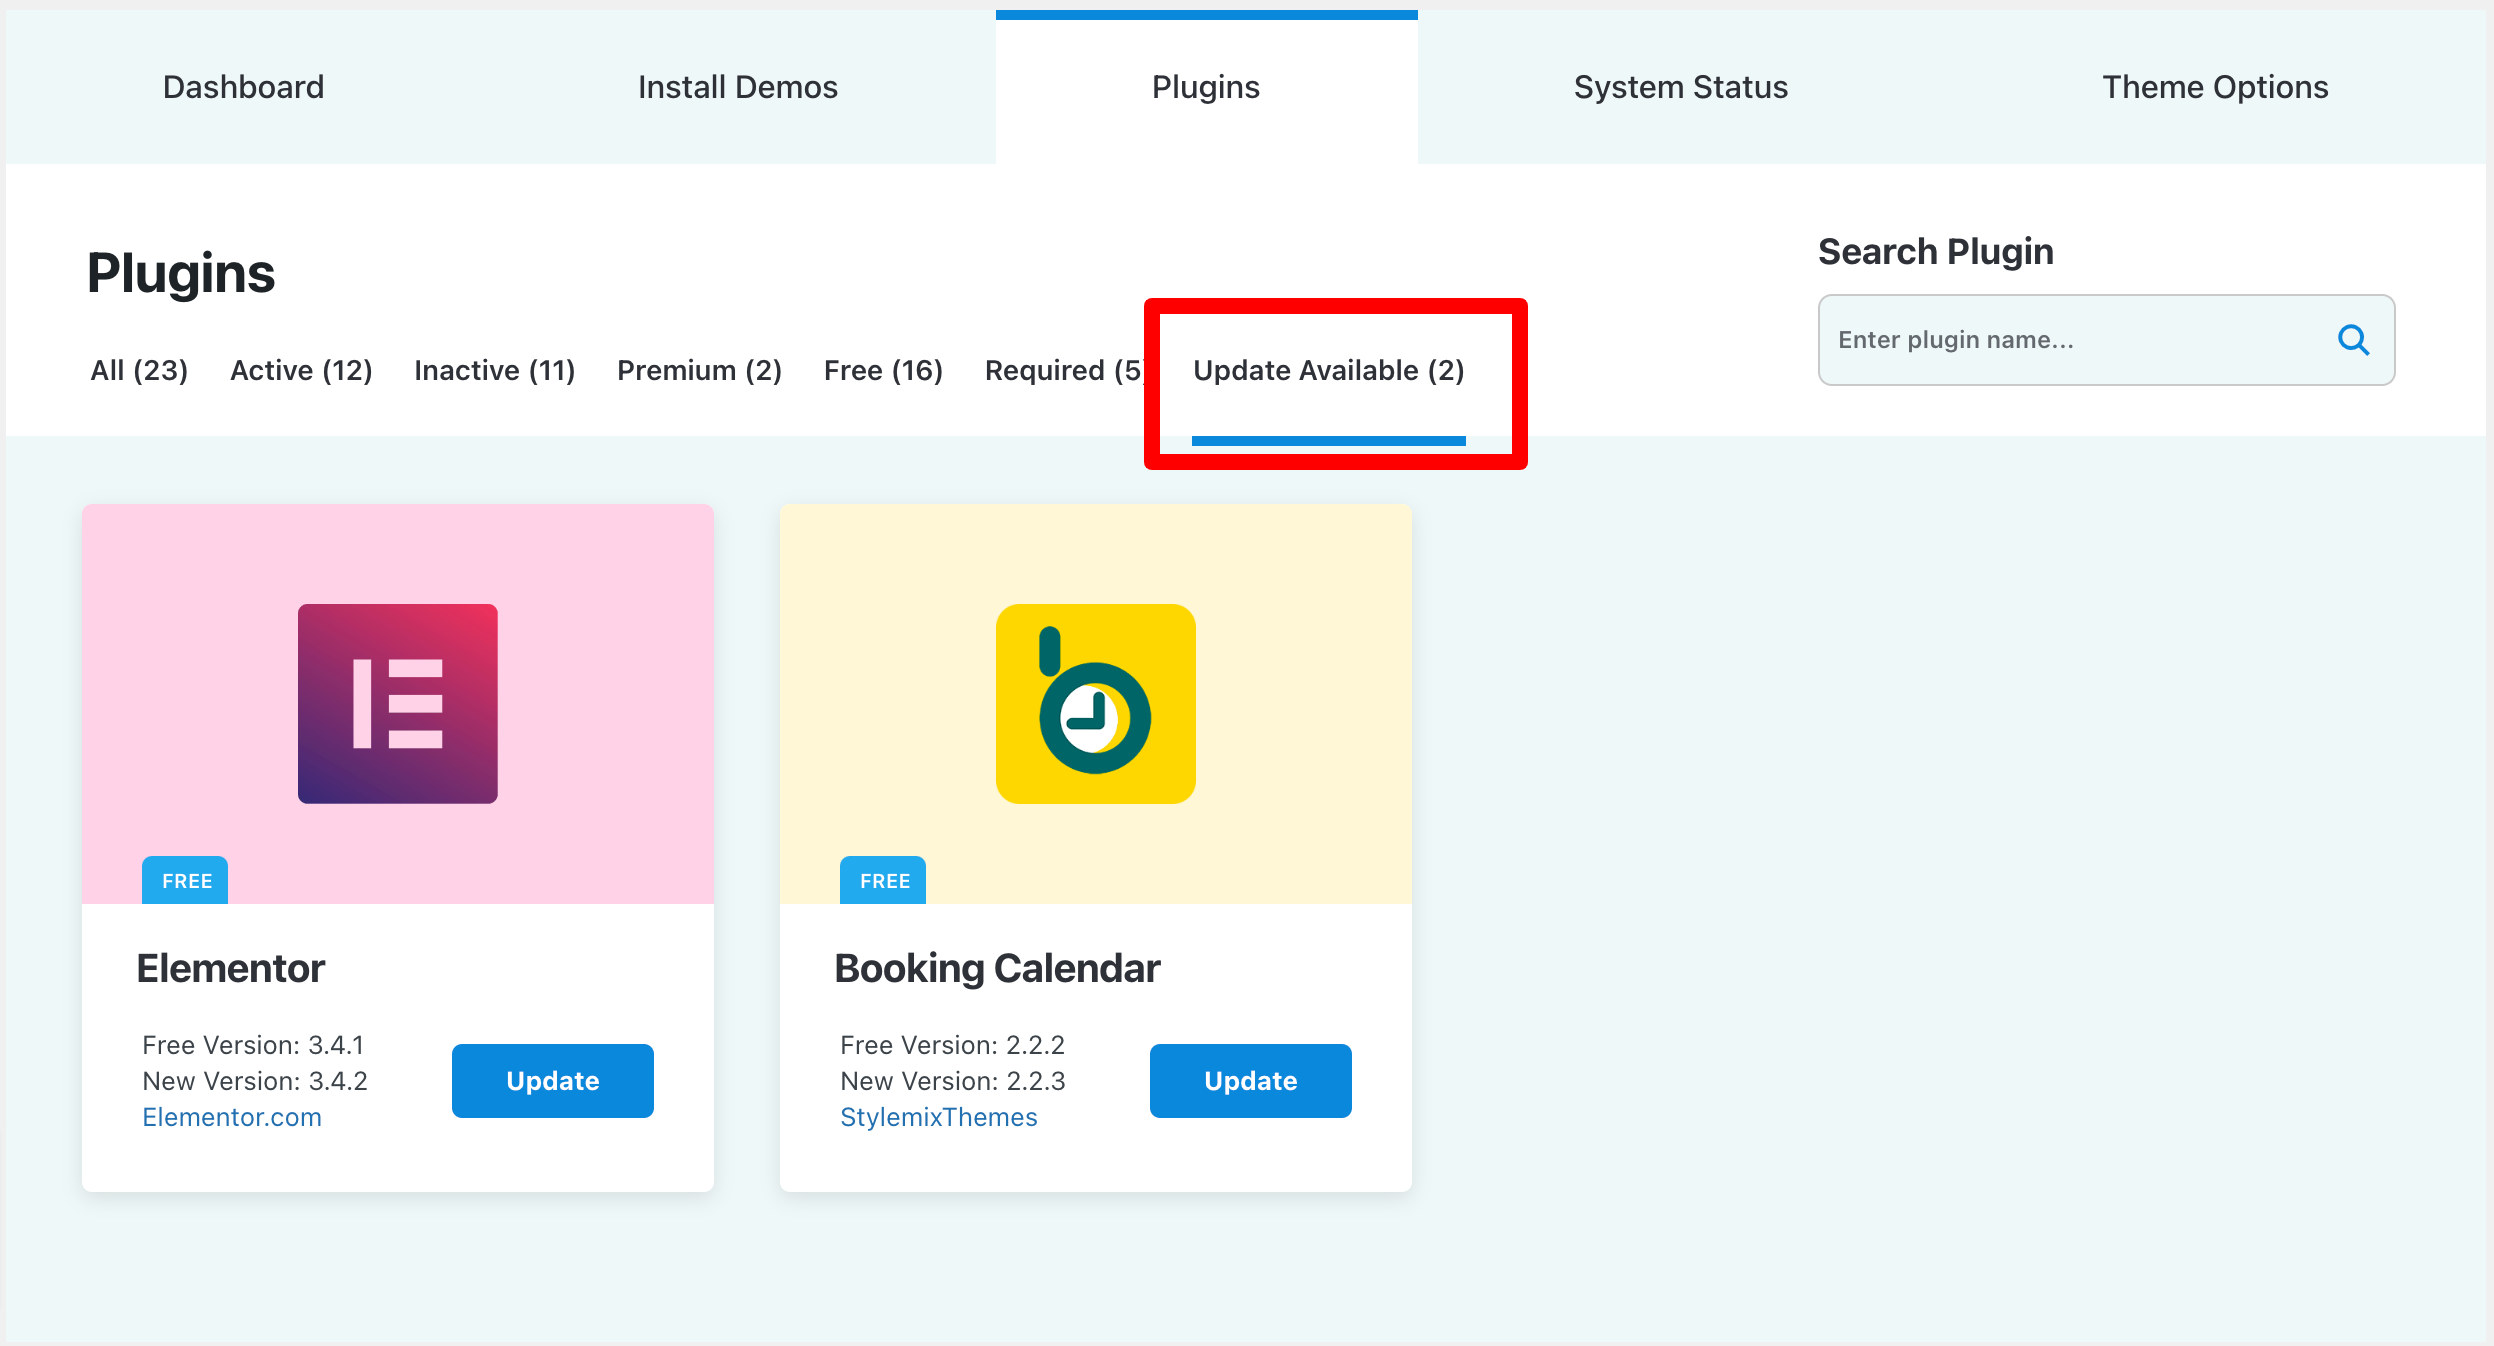The height and width of the screenshot is (1346, 2494).
Task: Show Active (12) plugins
Action: (x=301, y=370)
